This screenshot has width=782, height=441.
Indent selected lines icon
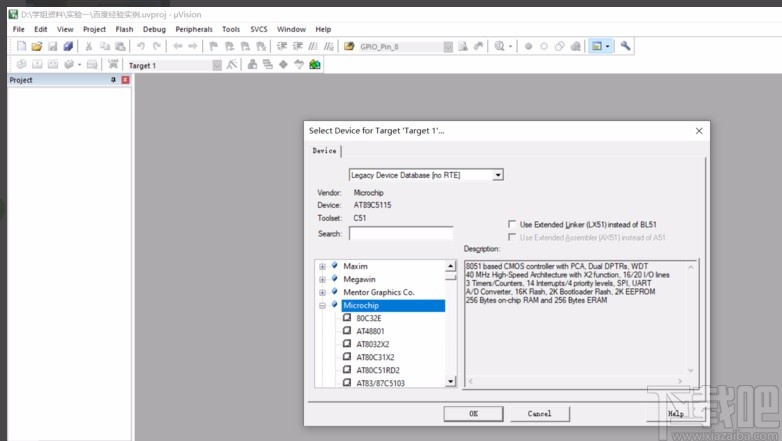[x=282, y=46]
